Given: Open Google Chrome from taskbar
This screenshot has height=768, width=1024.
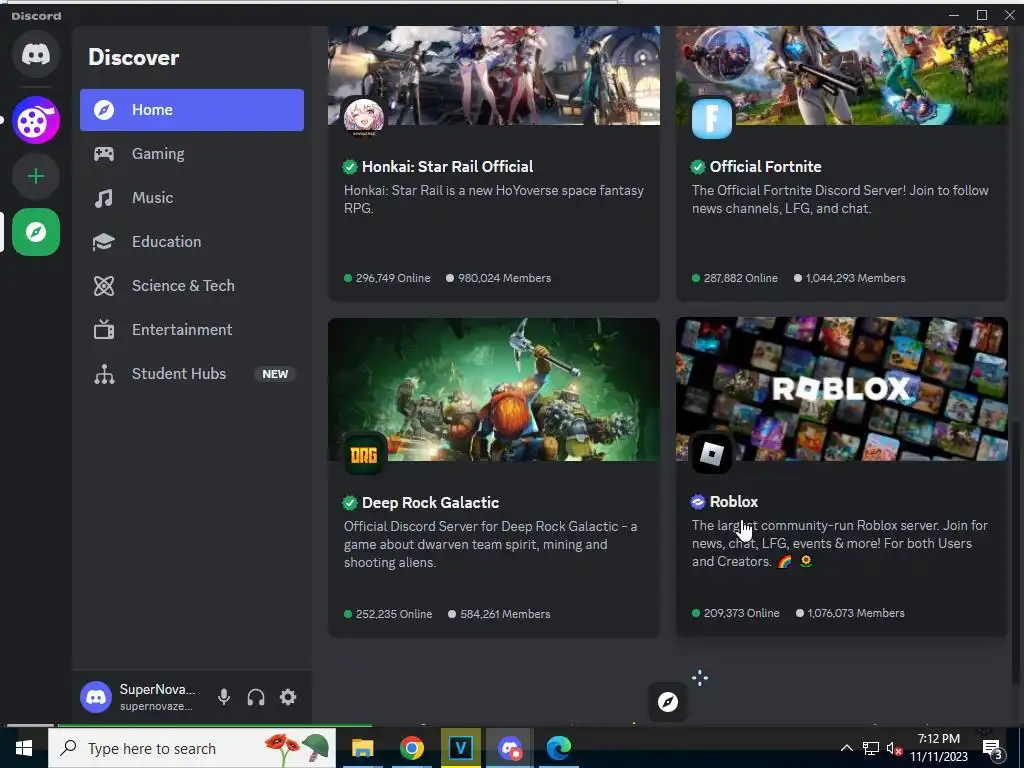Looking at the screenshot, I should click(411, 748).
